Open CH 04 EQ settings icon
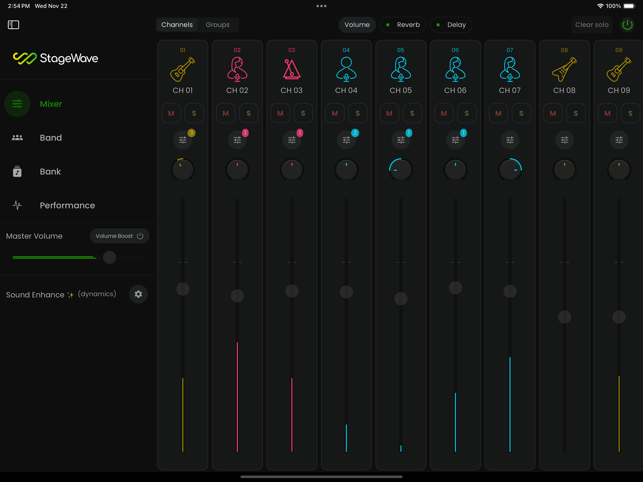The height and width of the screenshot is (482, 643). pos(346,140)
